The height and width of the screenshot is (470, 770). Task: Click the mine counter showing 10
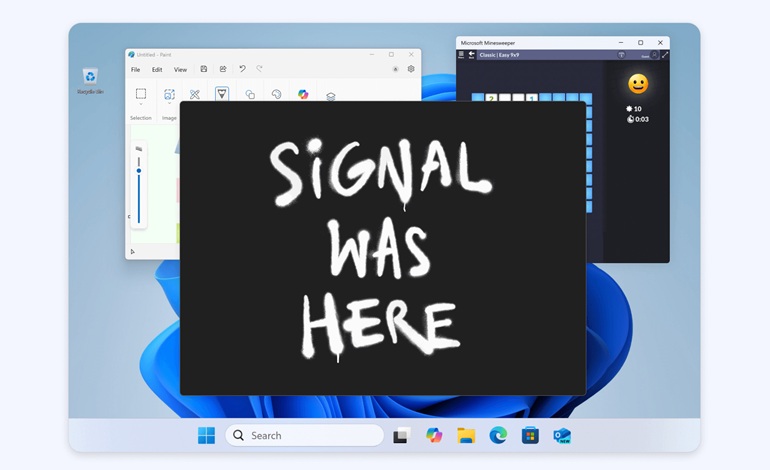point(634,109)
